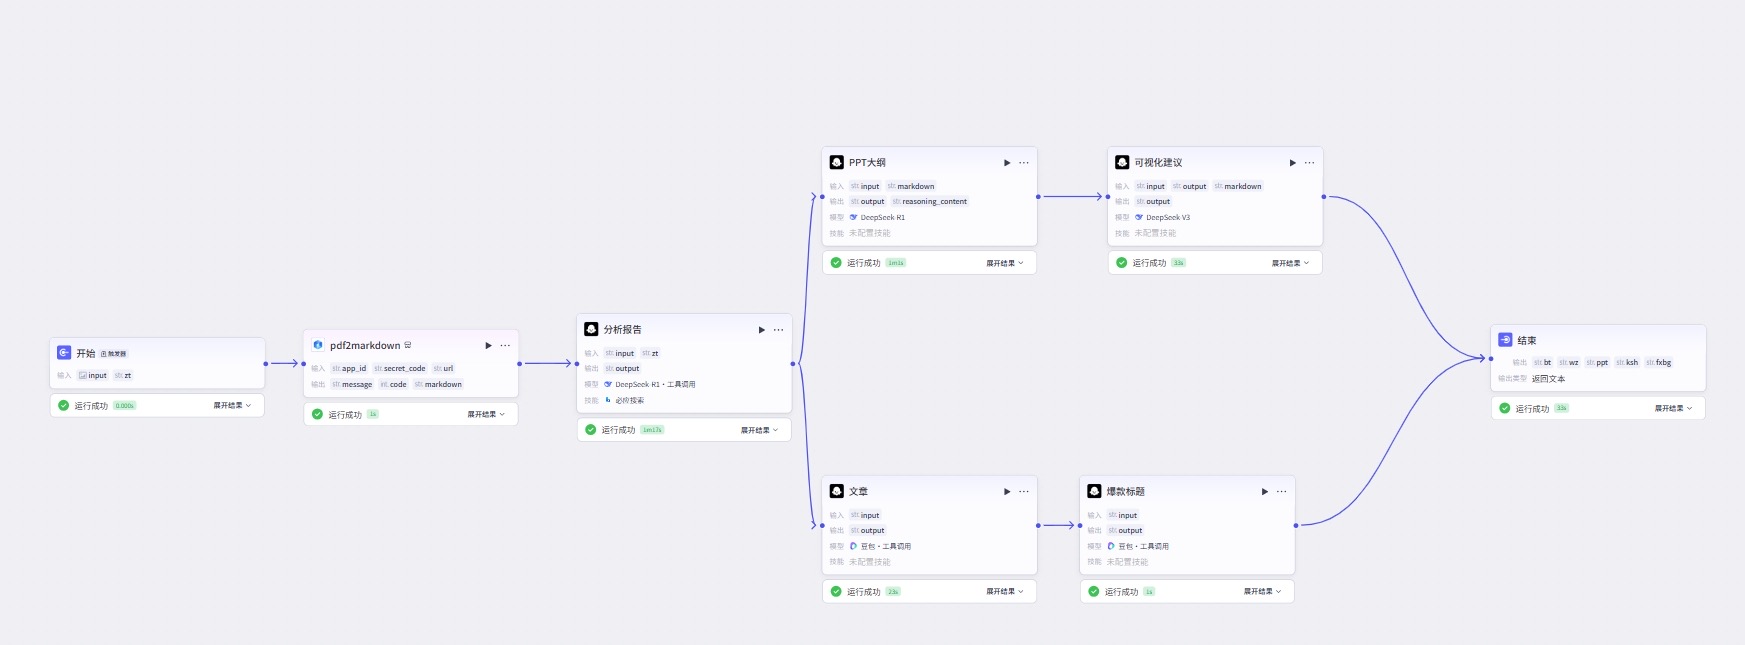Open more options on 可视化建议 node
This screenshot has height=645, width=1745.
1309,163
